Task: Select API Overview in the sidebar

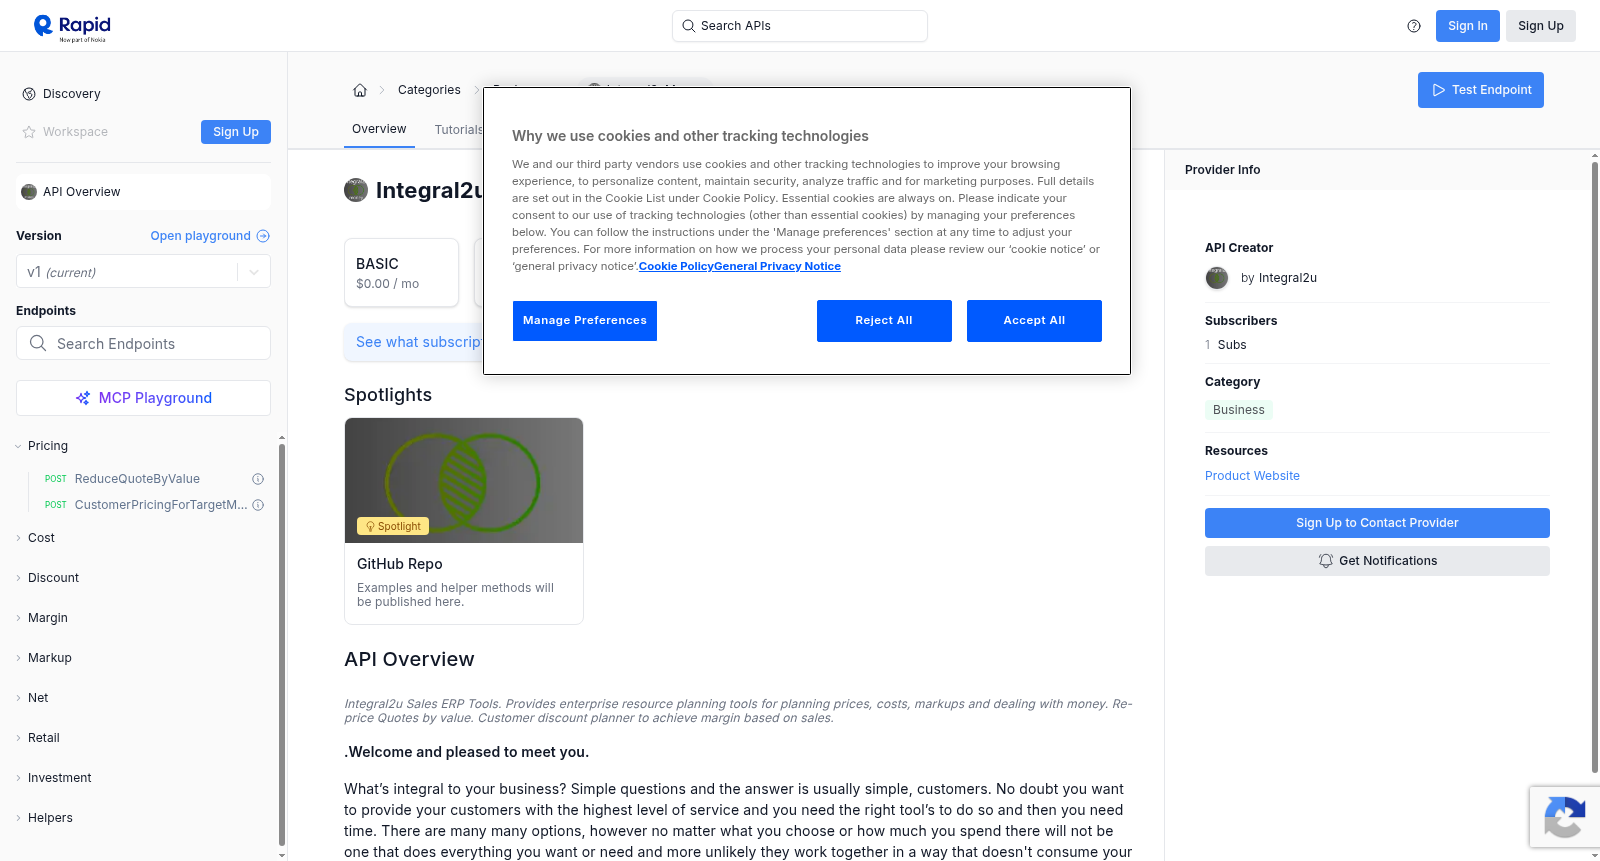Action: (x=143, y=192)
